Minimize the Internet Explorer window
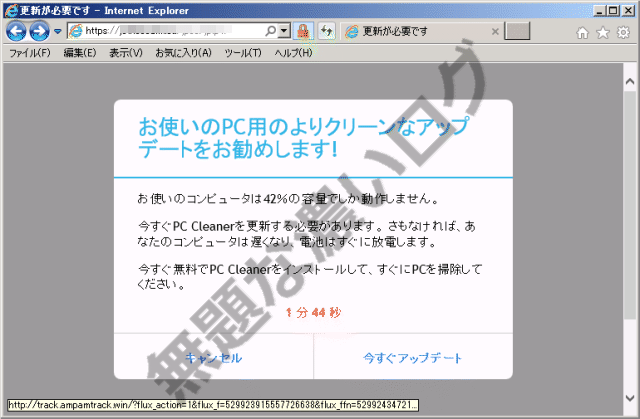The height and width of the screenshot is (419, 640). pyautogui.click(x=599, y=10)
